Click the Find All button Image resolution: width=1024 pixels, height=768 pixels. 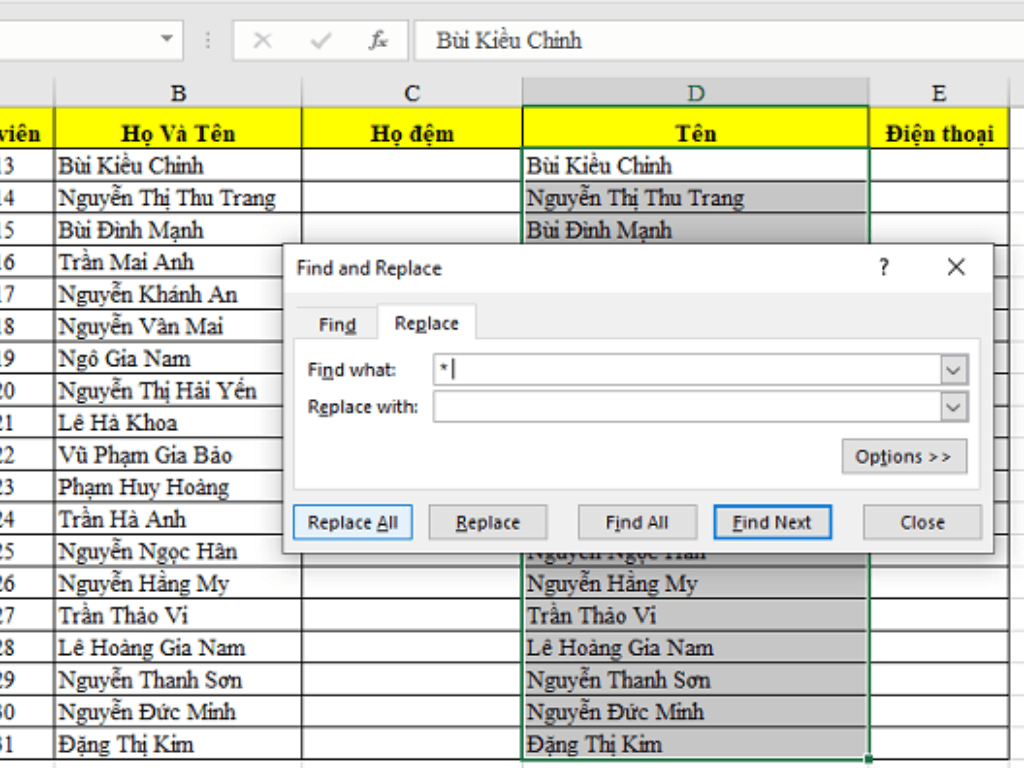pyautogui.click(x=637, y=522)
